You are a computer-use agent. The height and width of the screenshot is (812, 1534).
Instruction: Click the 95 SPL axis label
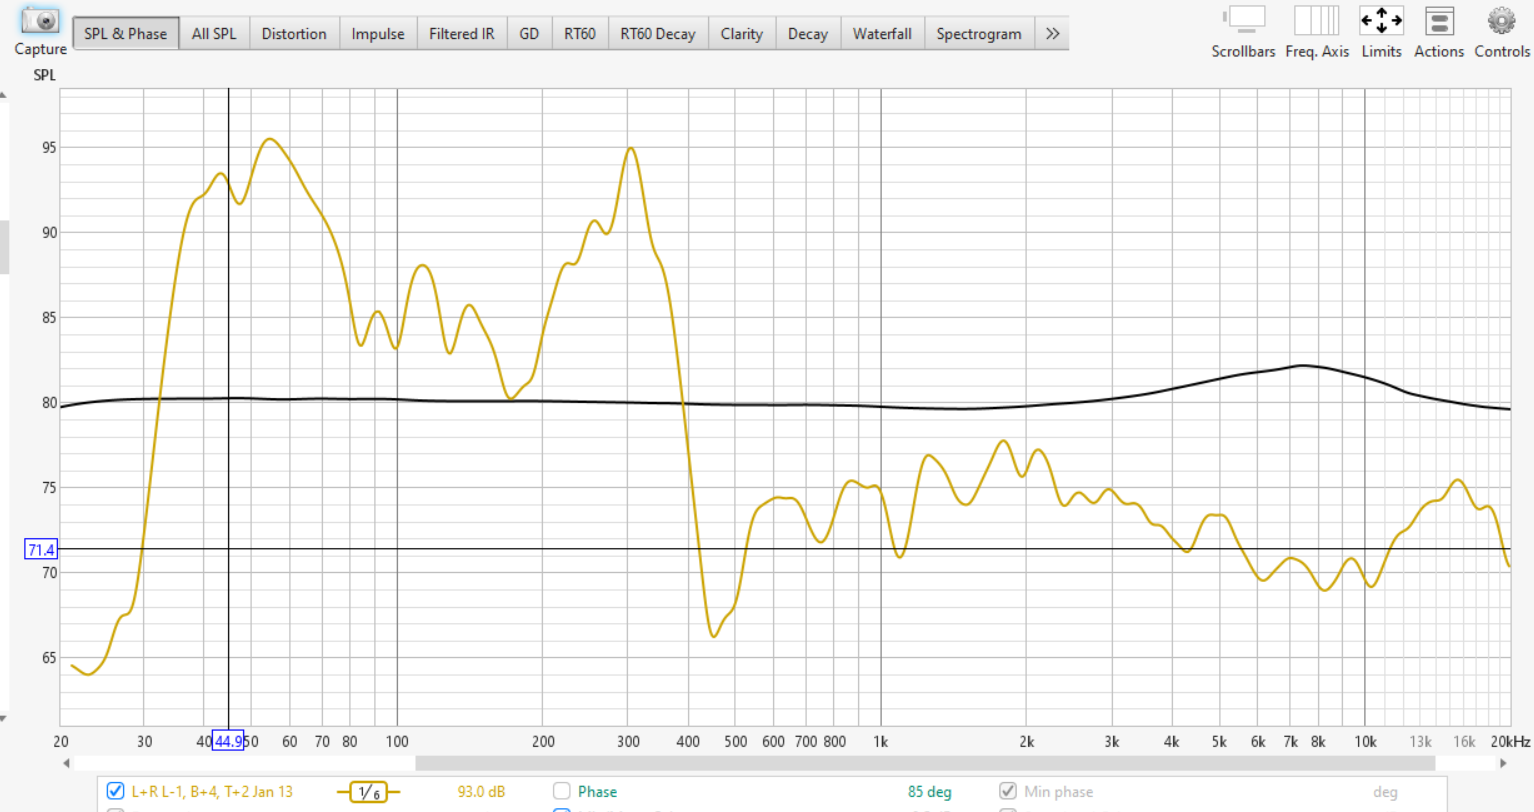click(x=48, y=147)
